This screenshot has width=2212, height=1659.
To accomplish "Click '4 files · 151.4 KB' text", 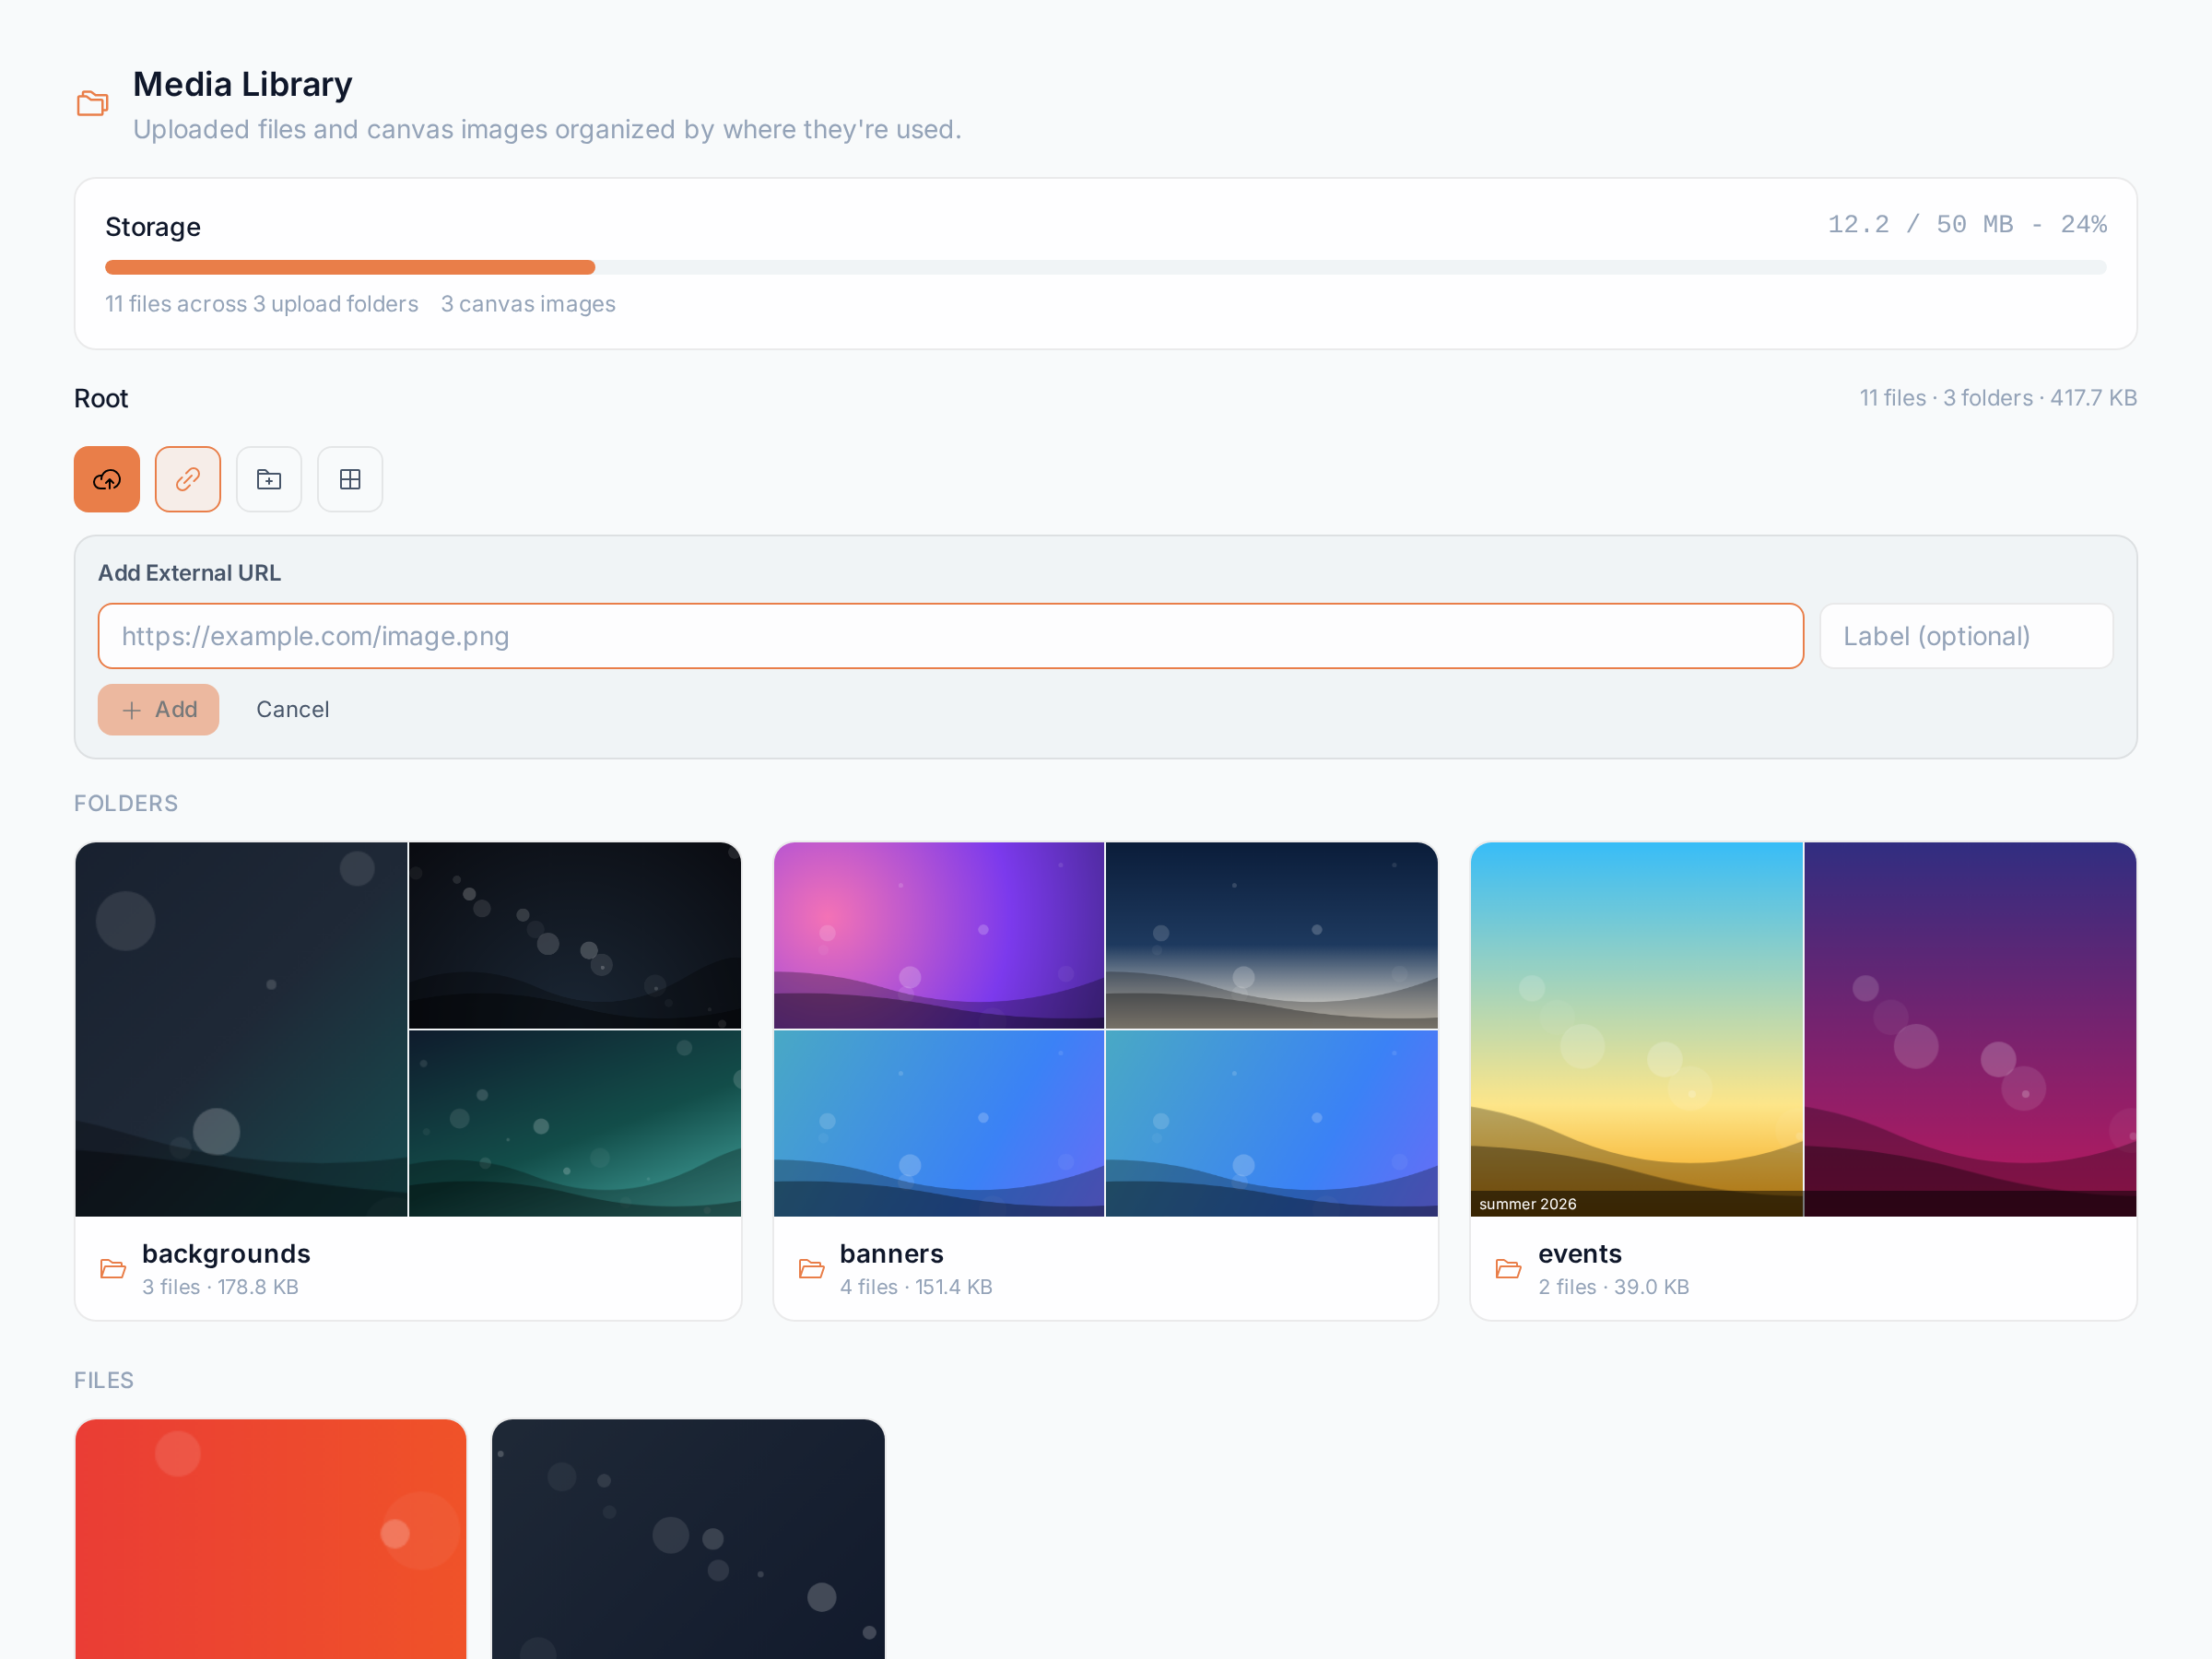I will (916, 1287).
